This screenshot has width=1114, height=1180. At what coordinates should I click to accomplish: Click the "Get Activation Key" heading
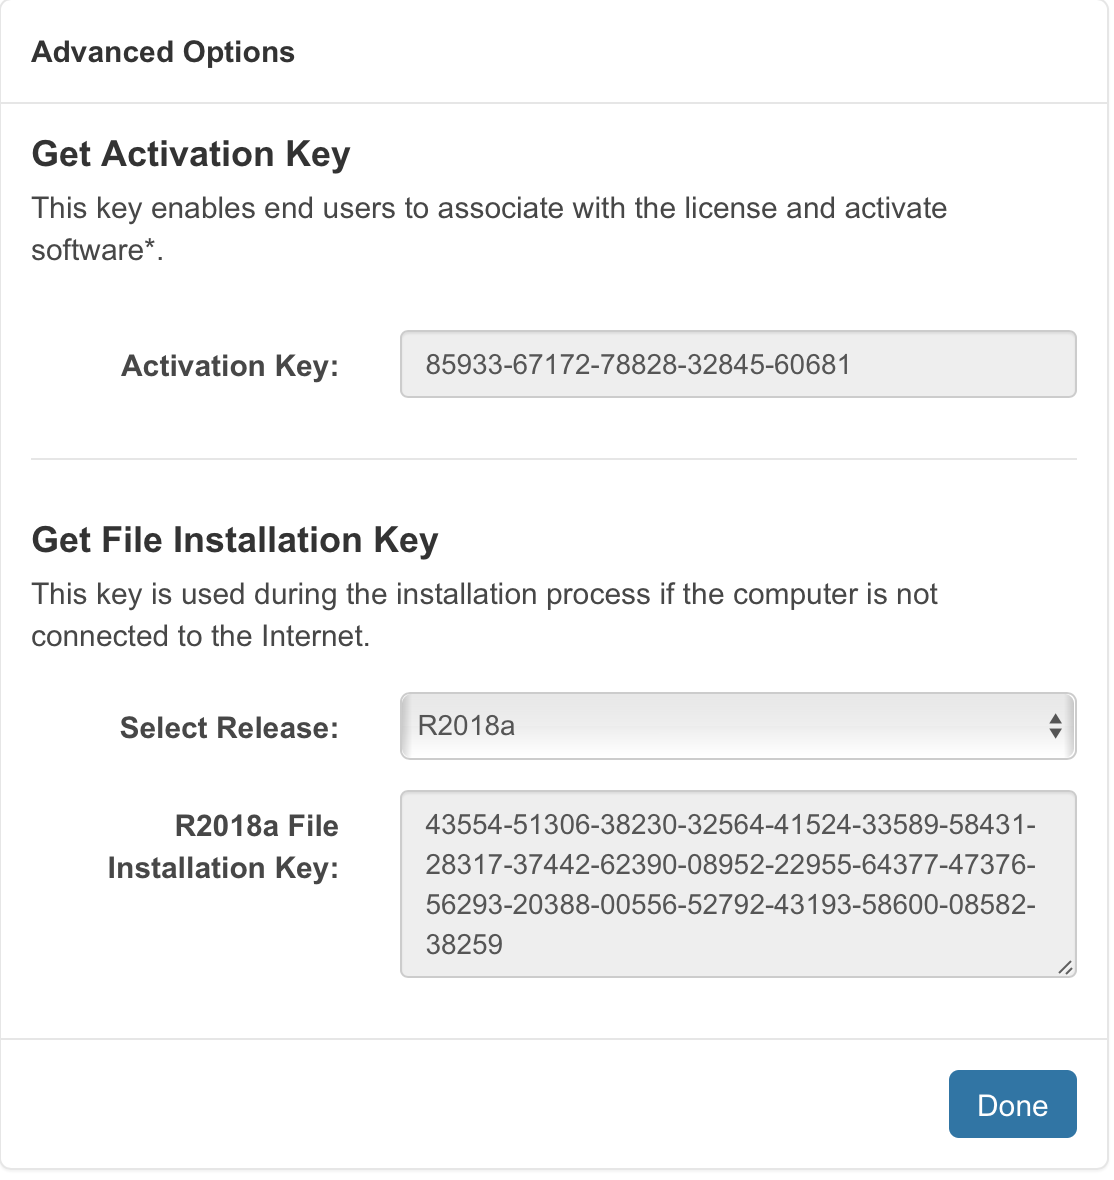[191, 154]
